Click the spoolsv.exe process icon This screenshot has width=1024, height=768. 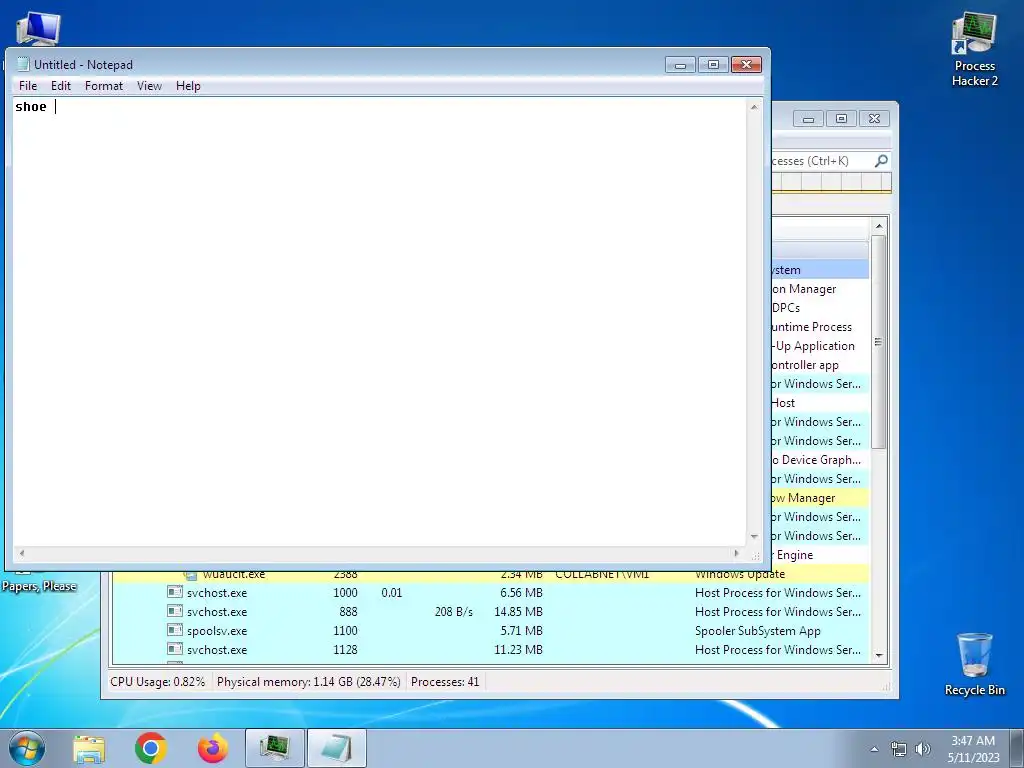point(174,630)
